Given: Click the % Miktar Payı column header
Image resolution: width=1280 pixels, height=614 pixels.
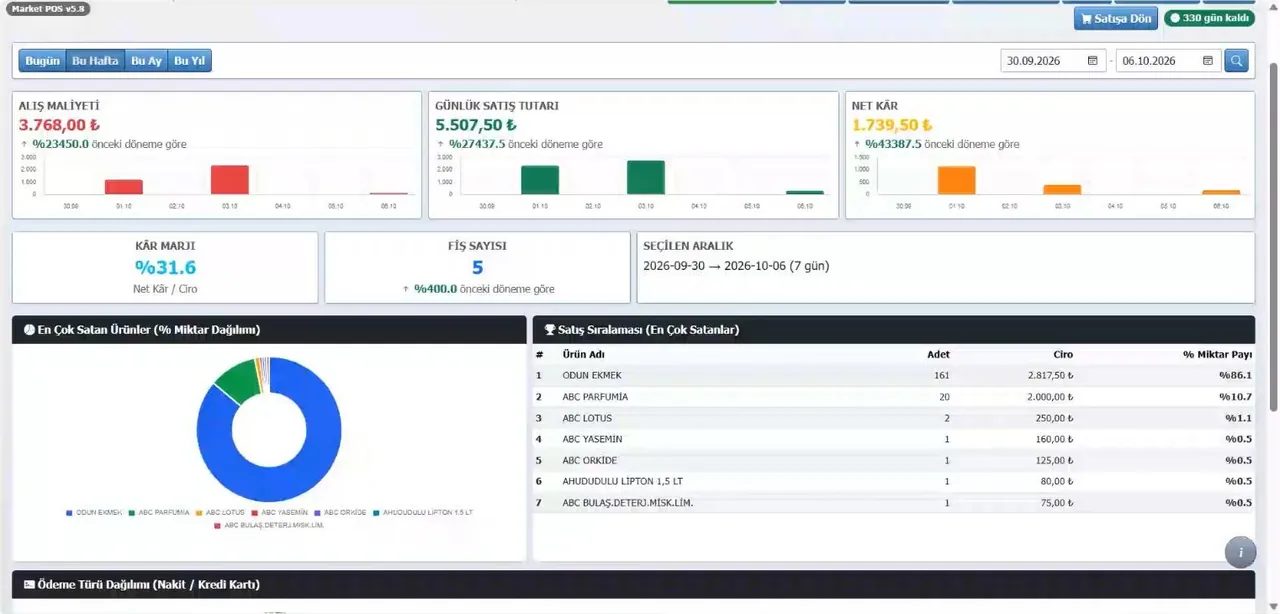Looking at the screenshot, I should tap(1217, 355).
